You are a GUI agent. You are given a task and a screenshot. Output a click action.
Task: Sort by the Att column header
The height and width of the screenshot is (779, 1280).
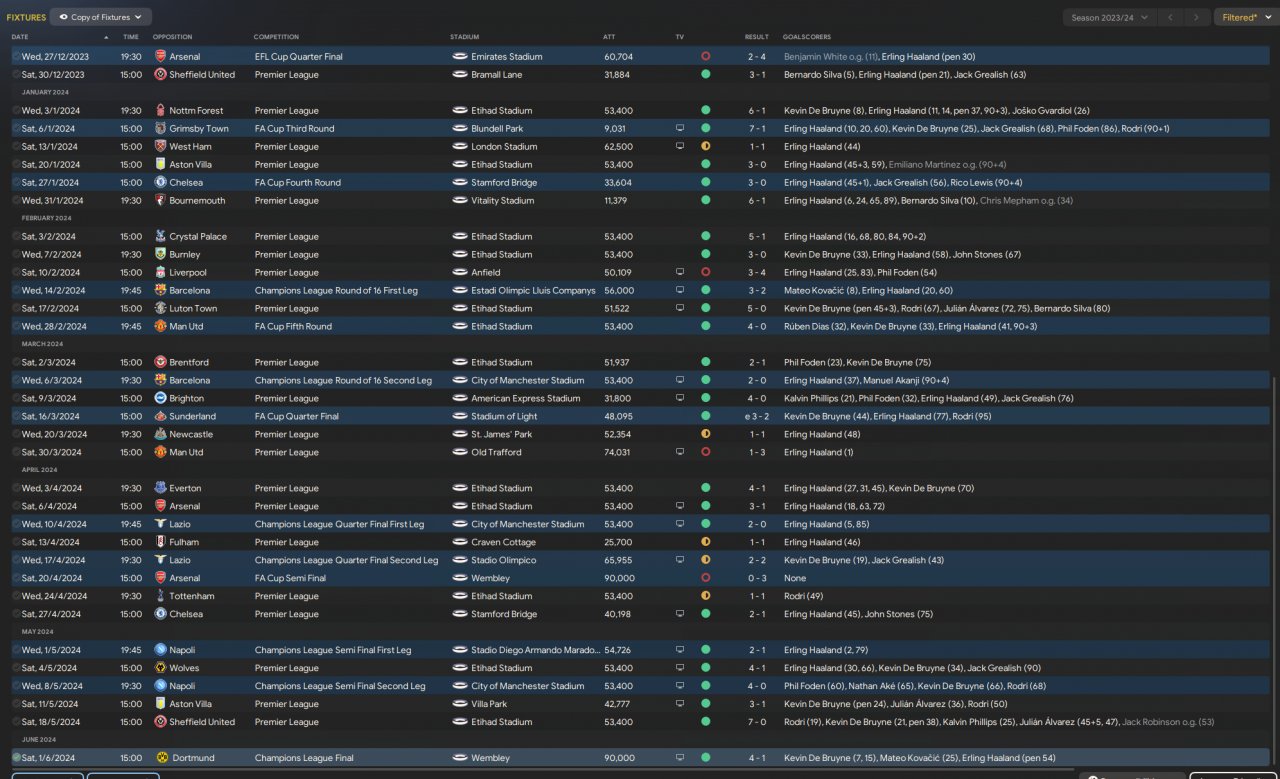pos(609,37)
